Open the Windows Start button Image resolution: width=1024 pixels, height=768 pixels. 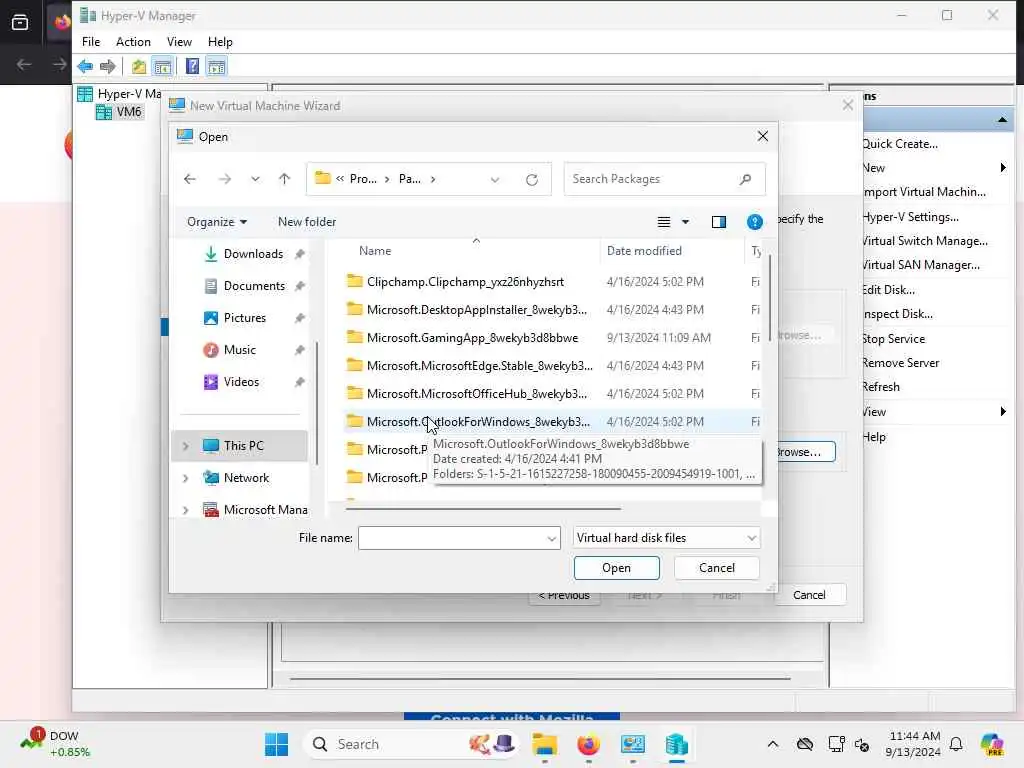click(x=276, y=744)
